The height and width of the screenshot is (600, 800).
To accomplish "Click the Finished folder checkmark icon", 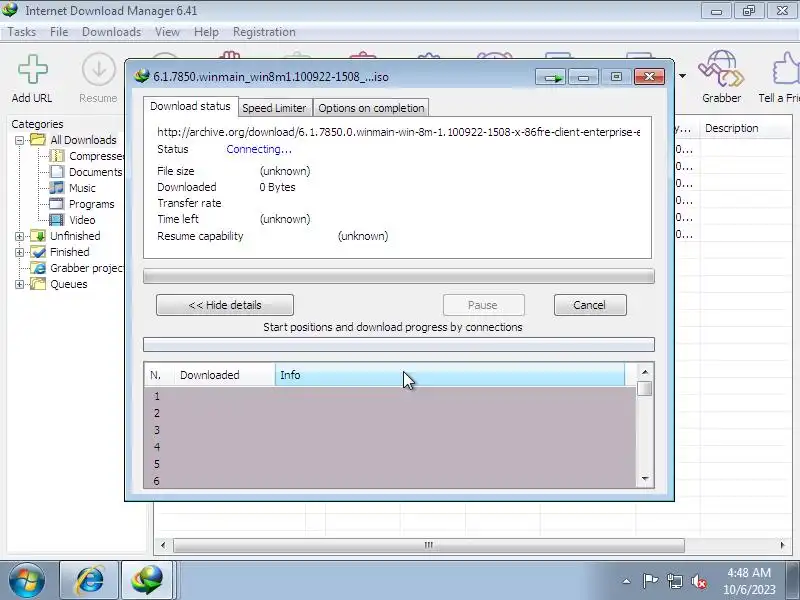I will (38, 252).
